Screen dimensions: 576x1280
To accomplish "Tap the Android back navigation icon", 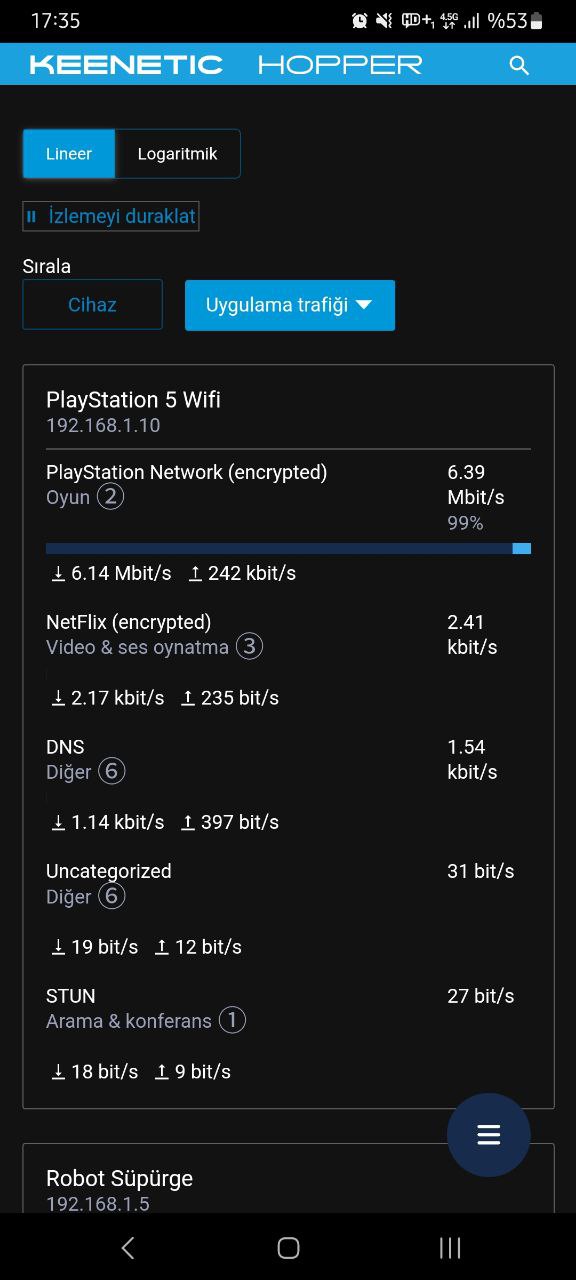I will click(x=127, y=1247).
